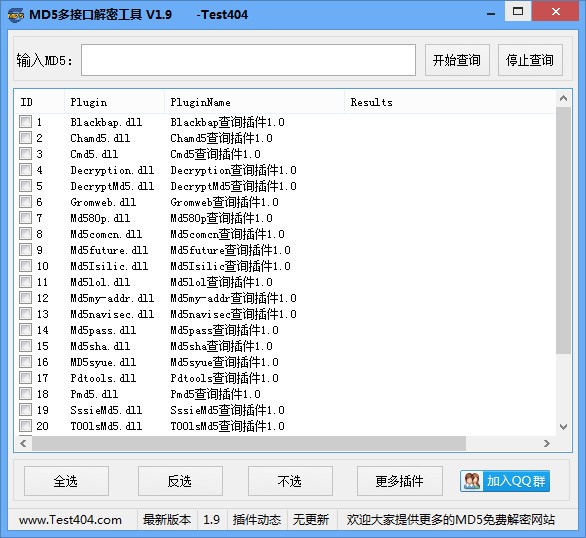Click the QQ group avatar icon

click(472, 481)
